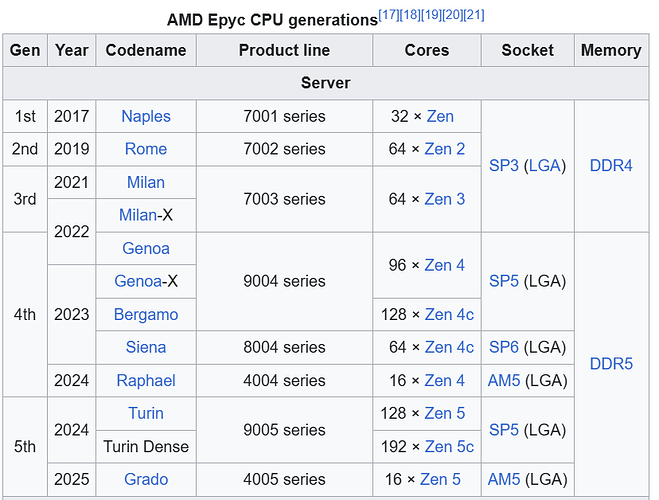Open the Raphael codename link
The height and width of the screenshot is (500, 659).
click(146, 381)
